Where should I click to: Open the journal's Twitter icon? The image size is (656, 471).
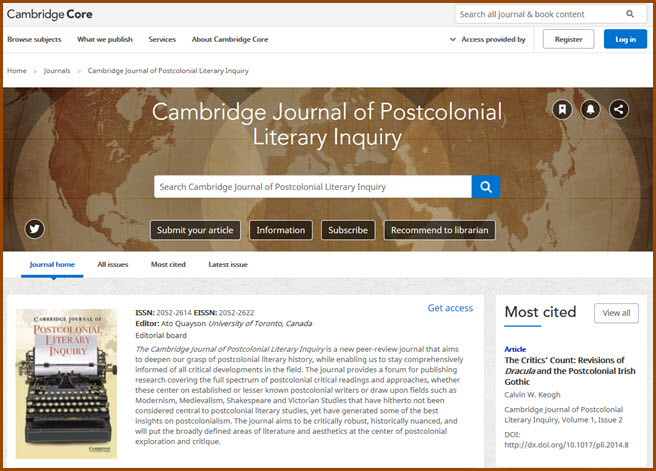(x=34, y=229)
